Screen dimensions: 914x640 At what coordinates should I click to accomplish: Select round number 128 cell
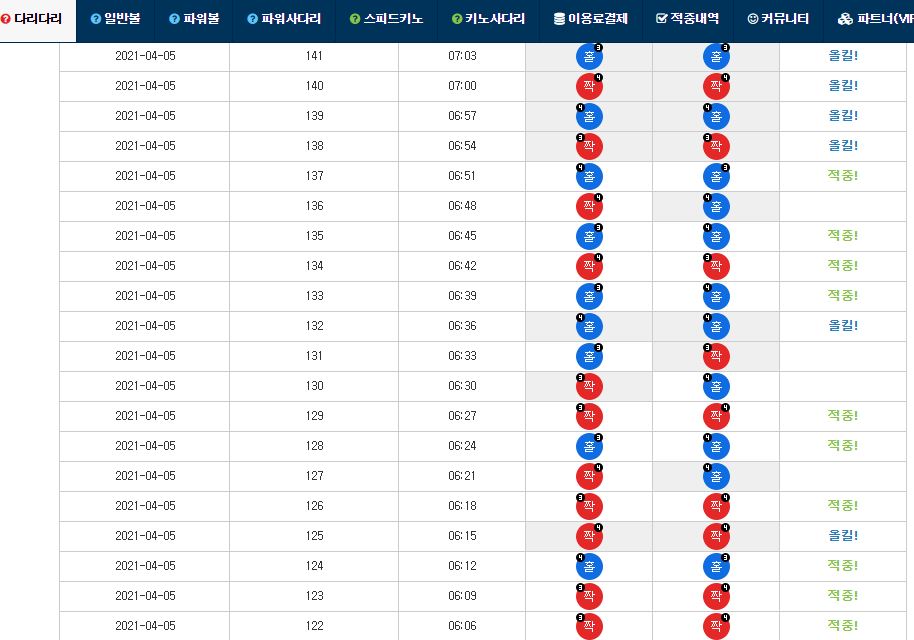point(314,446)
